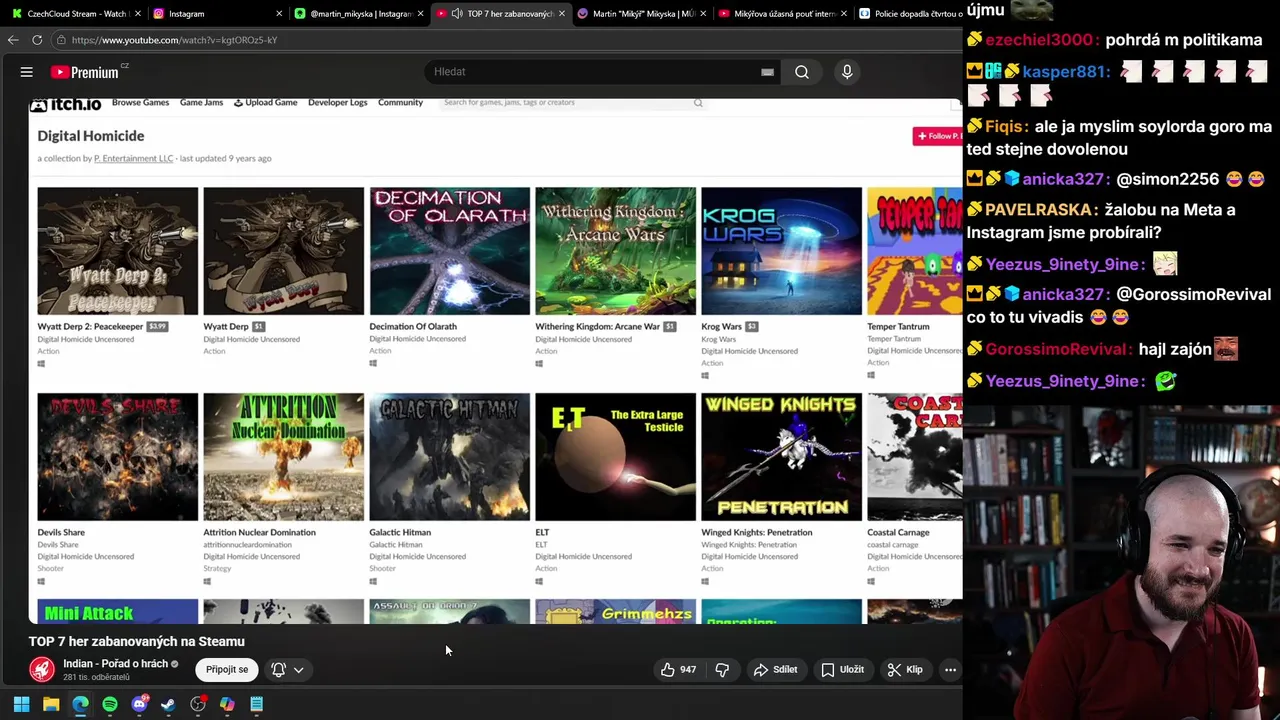Open the on-screen keyboard in the search box
Viewport: 1280px width, 720px height.
[767, 72]
